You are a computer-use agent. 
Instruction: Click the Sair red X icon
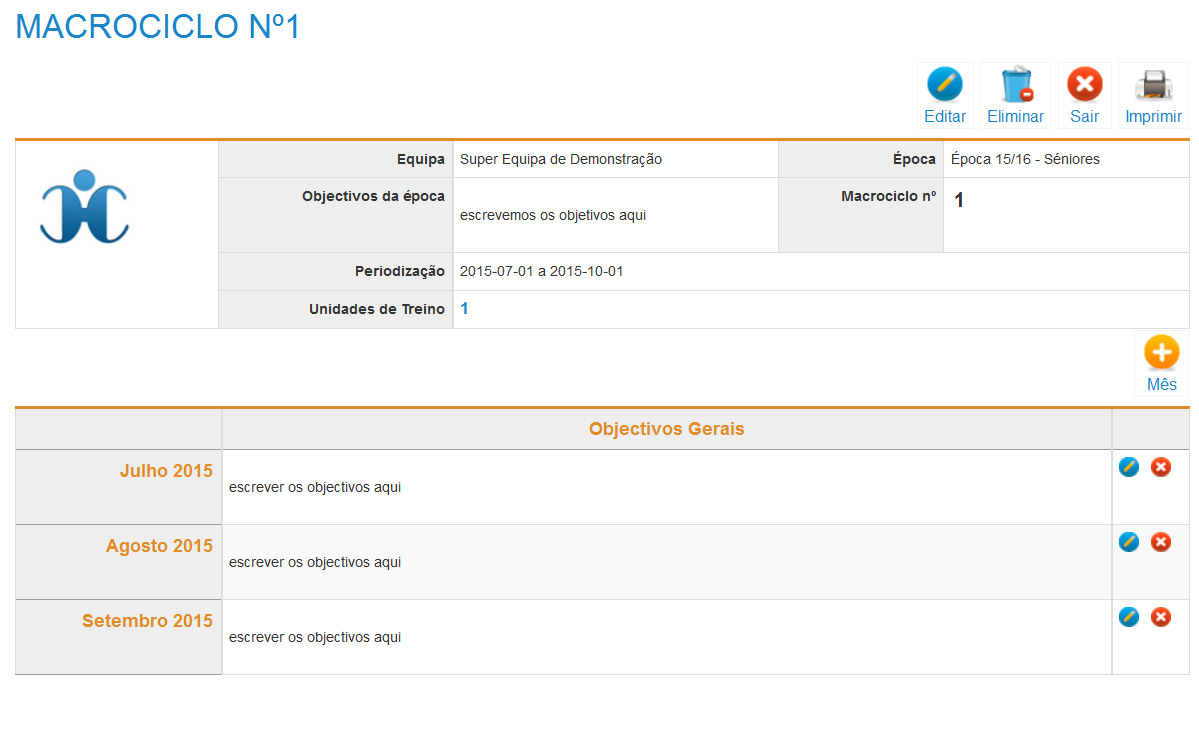point(1084,85)
